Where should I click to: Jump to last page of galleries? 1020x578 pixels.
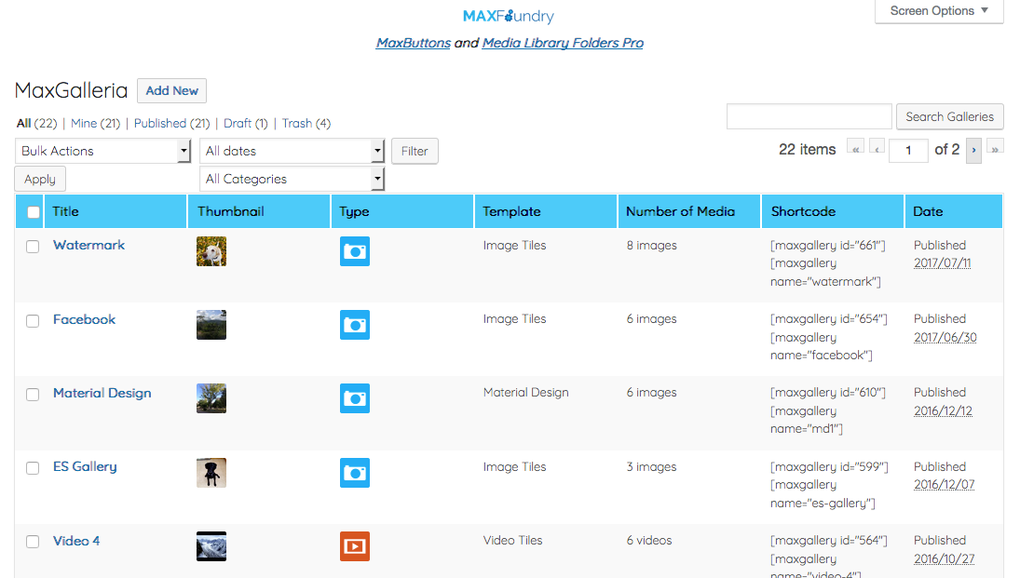point(995,150)
